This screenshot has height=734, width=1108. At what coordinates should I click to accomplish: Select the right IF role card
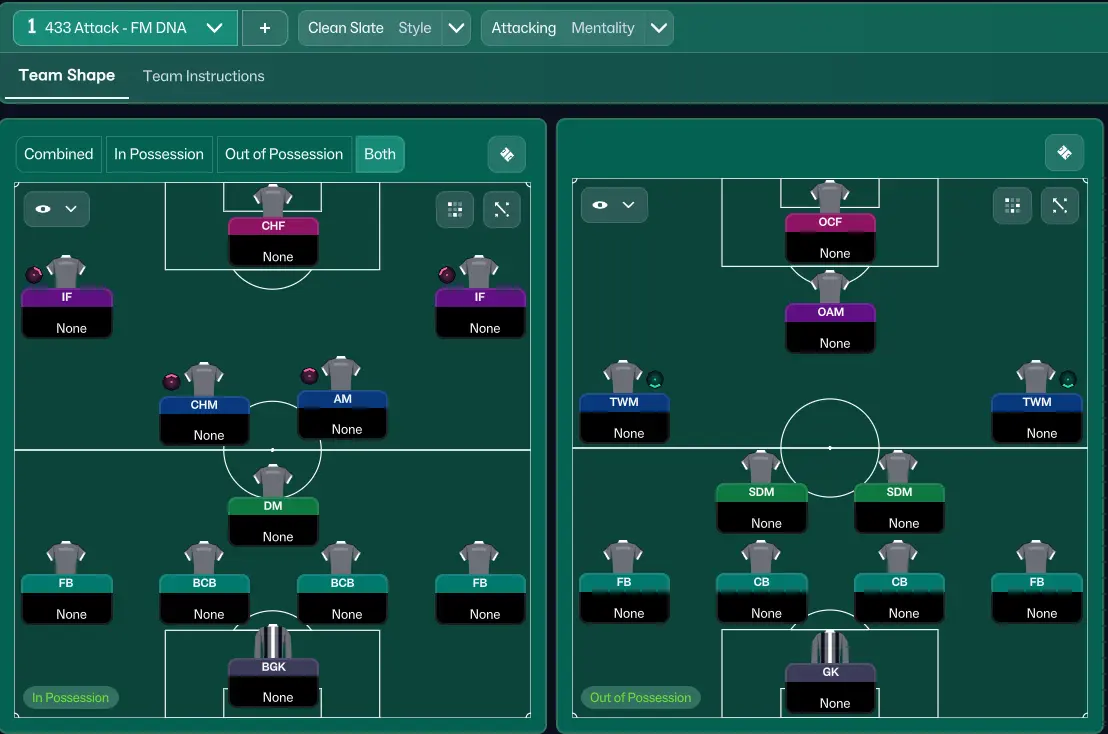[481, 313]
